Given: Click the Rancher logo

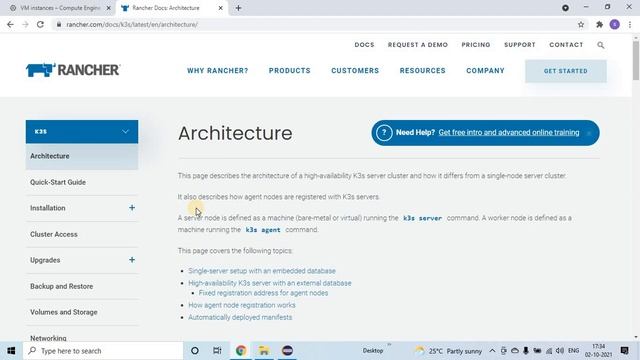Looking at the screenshot, I should (x=73, y=70).
